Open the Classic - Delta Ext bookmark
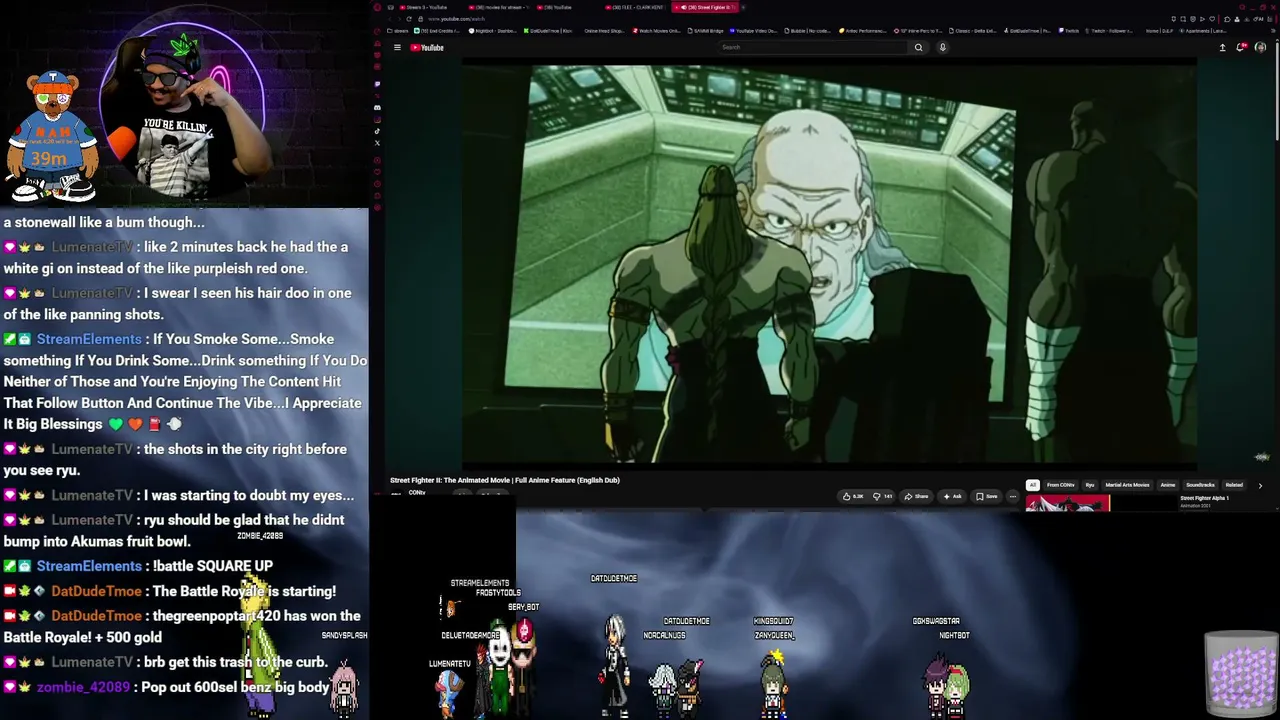Screen dimensions: 1280x720 pos(972,31)
